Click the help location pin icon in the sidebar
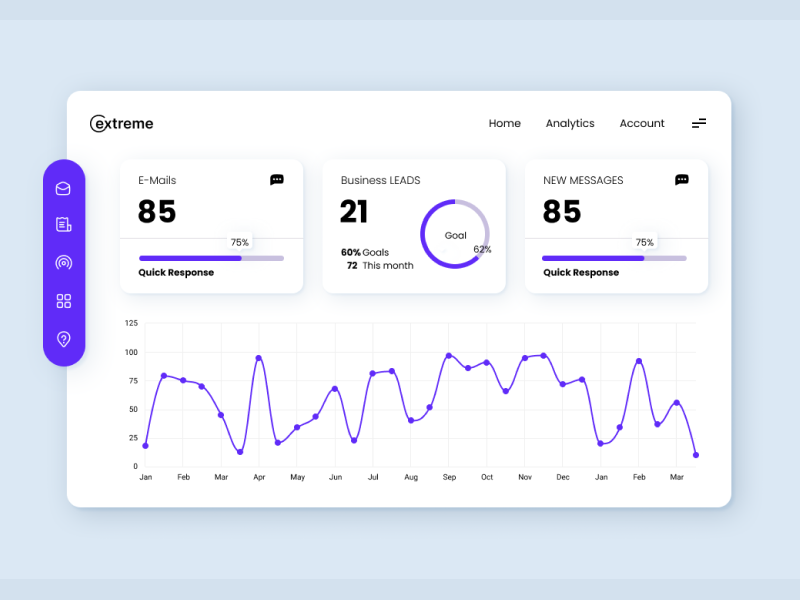The height and width of the screenshot is (600, 800). click(x=63, y=339)
